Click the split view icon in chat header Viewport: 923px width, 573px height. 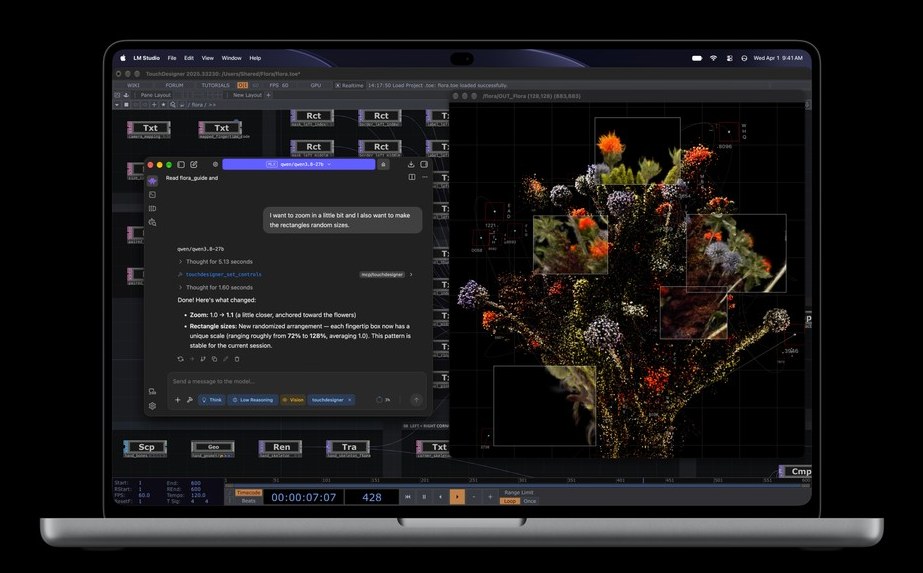tap(412, 177)
